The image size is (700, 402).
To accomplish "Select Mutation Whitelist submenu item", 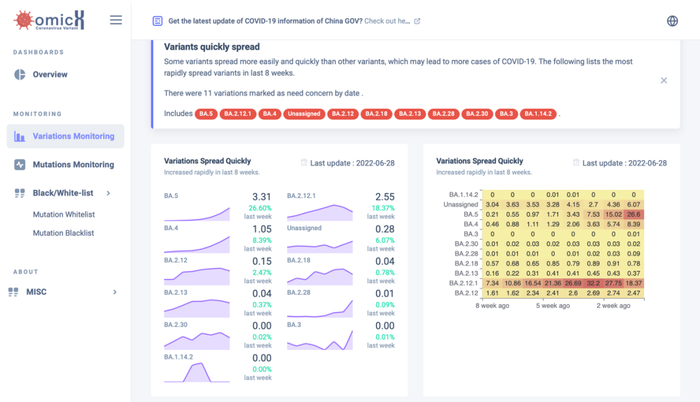I will pos(64,214).
